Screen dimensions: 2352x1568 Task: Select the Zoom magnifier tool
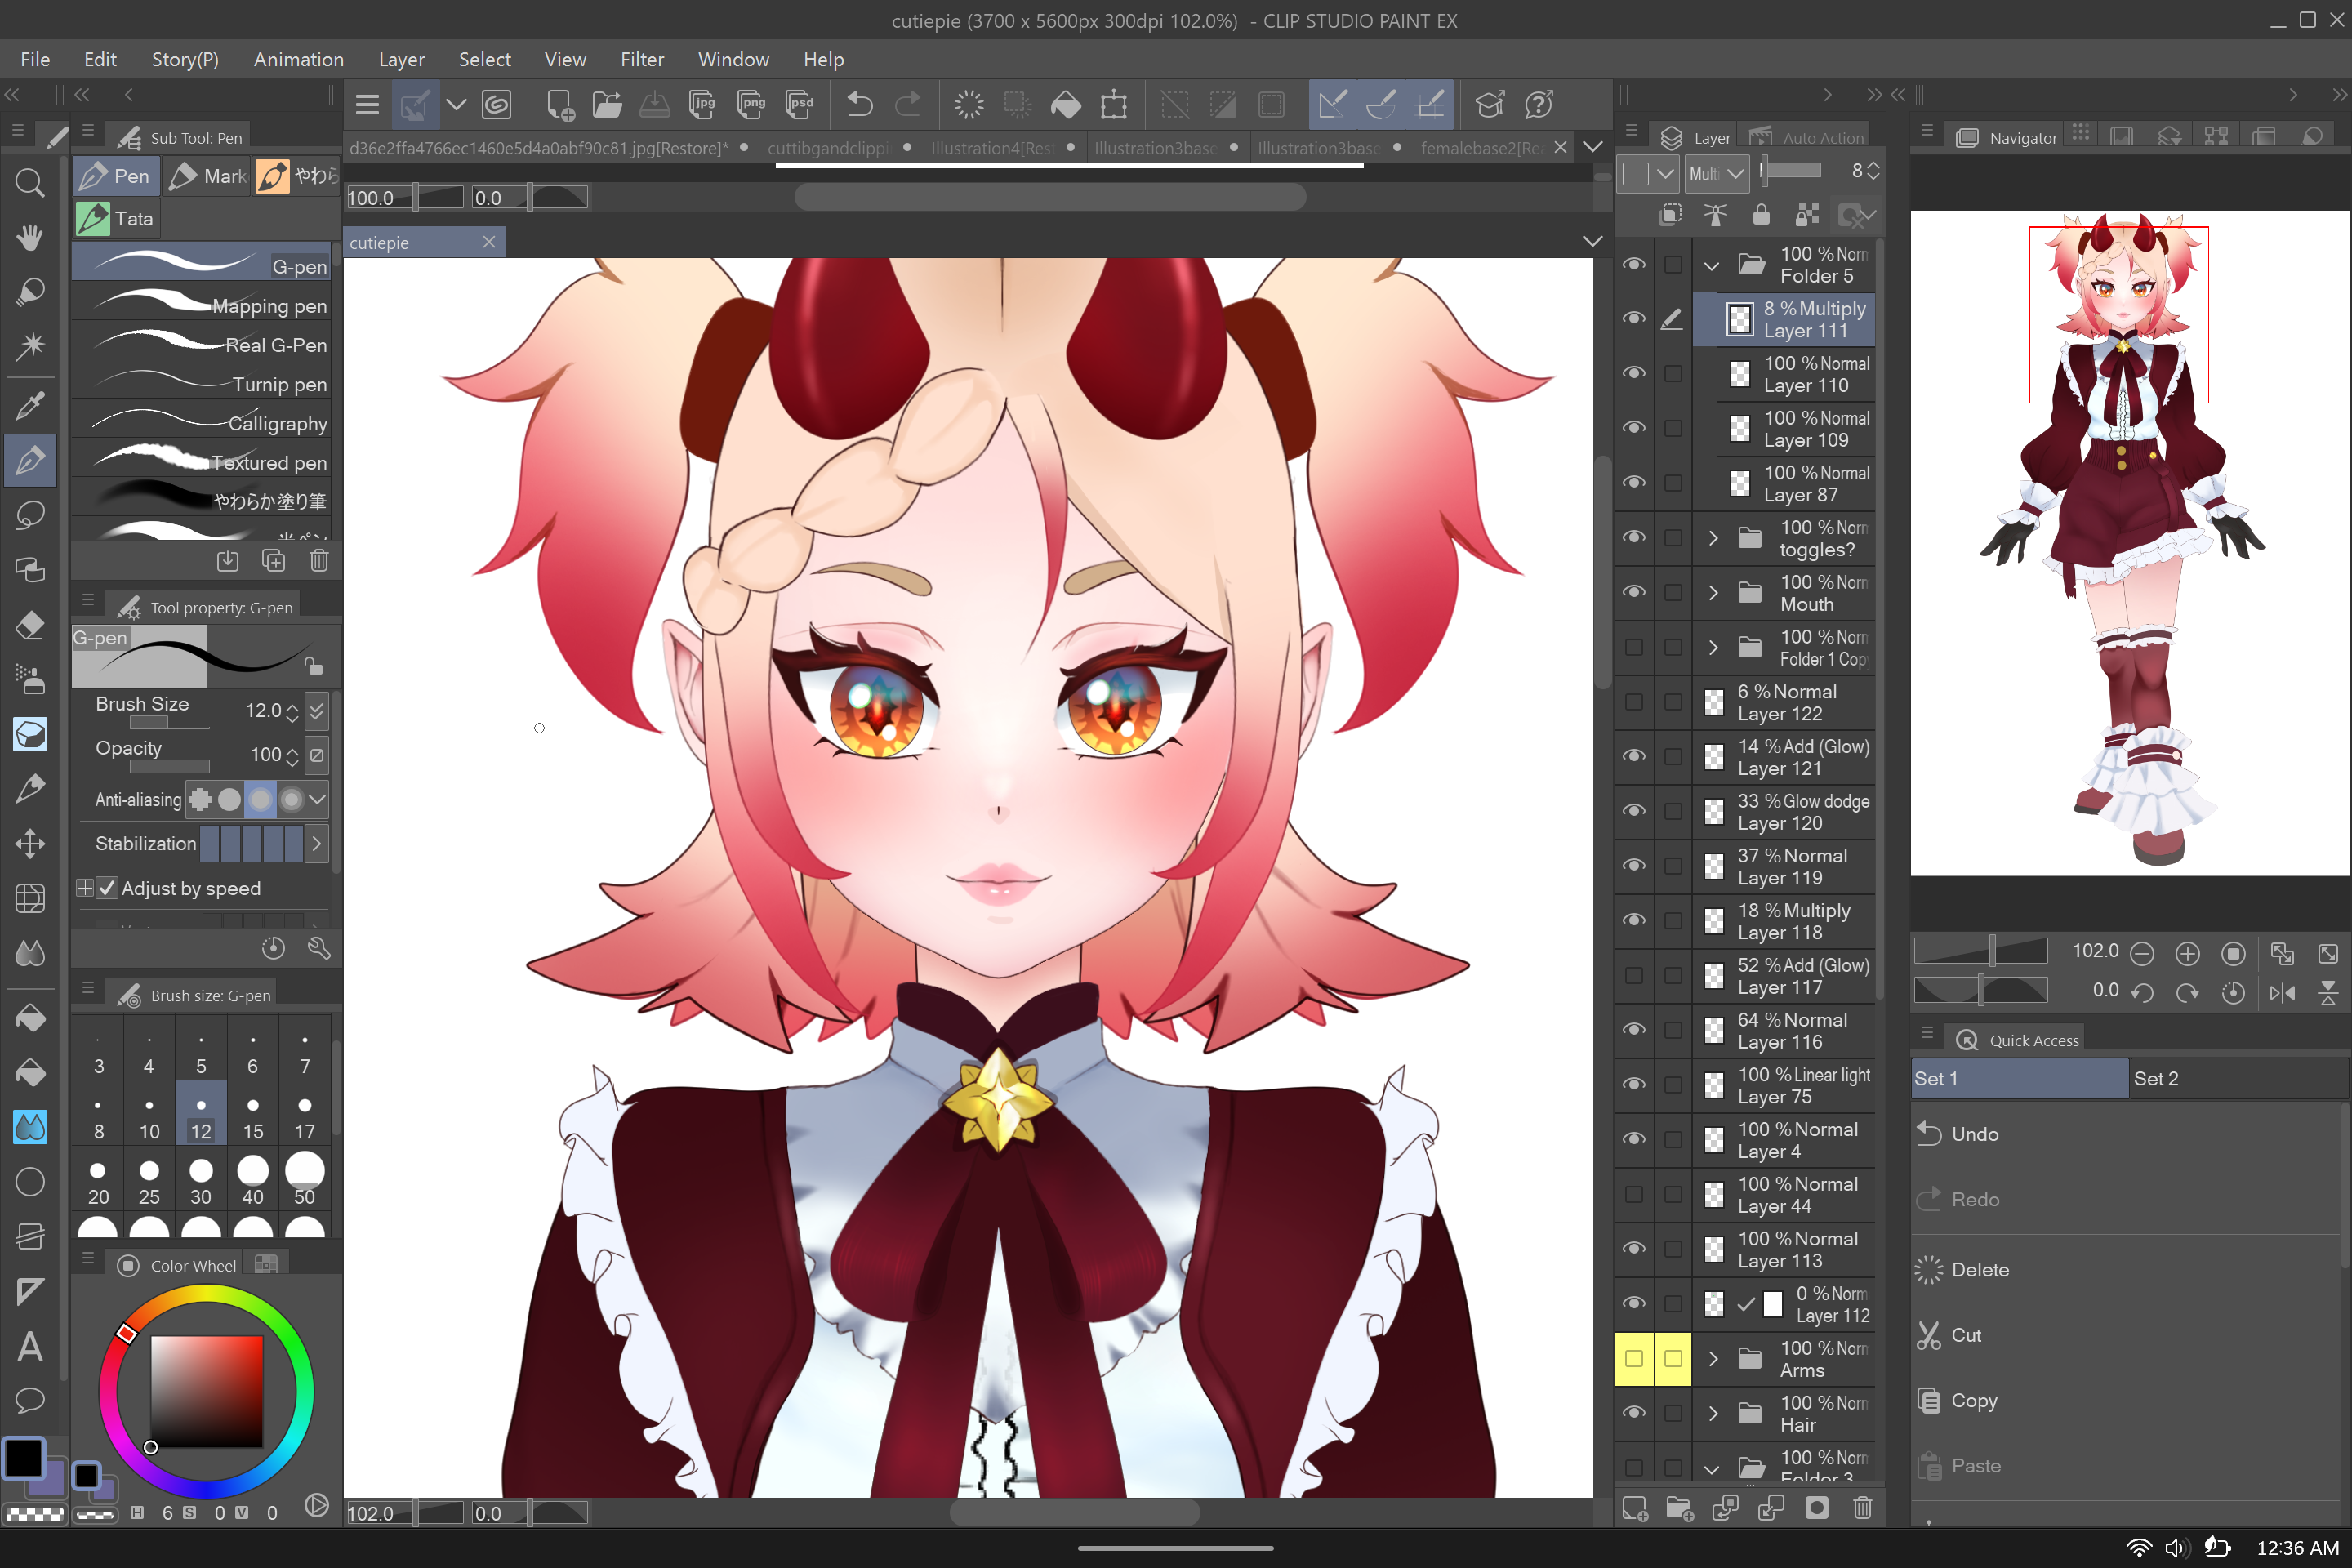(x=30, y=183)
